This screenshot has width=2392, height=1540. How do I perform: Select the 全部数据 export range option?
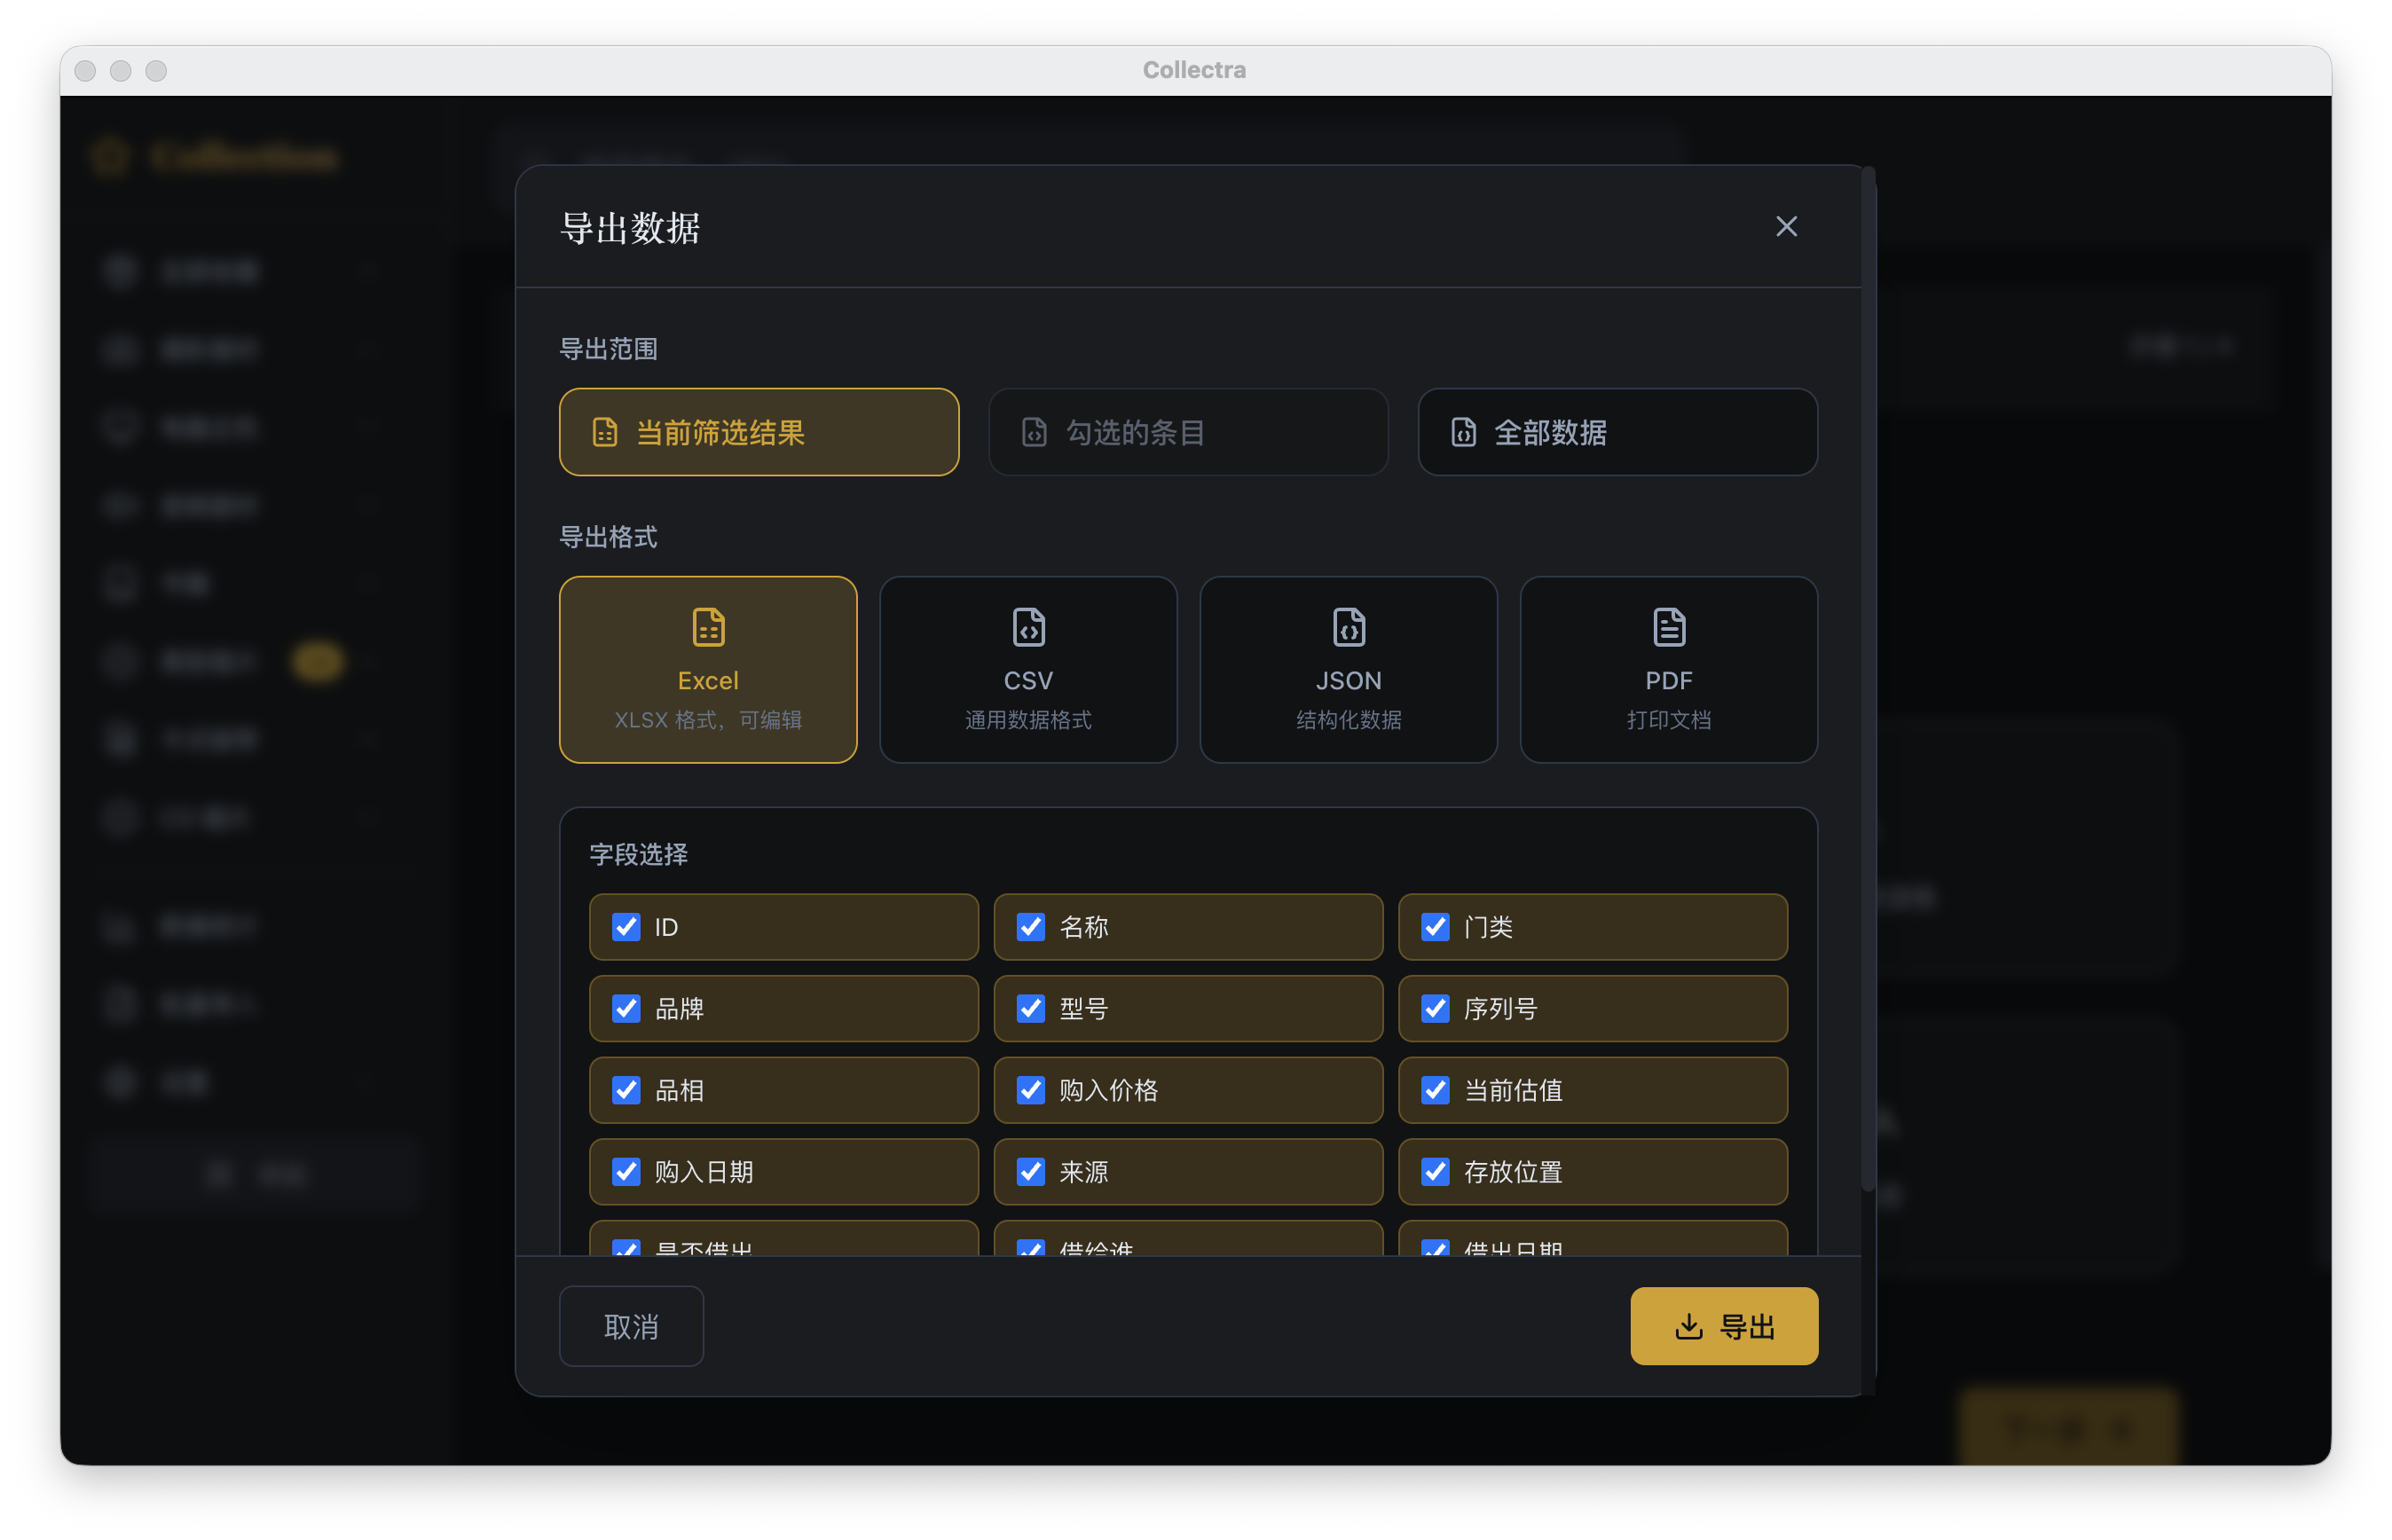(1617, 432)
